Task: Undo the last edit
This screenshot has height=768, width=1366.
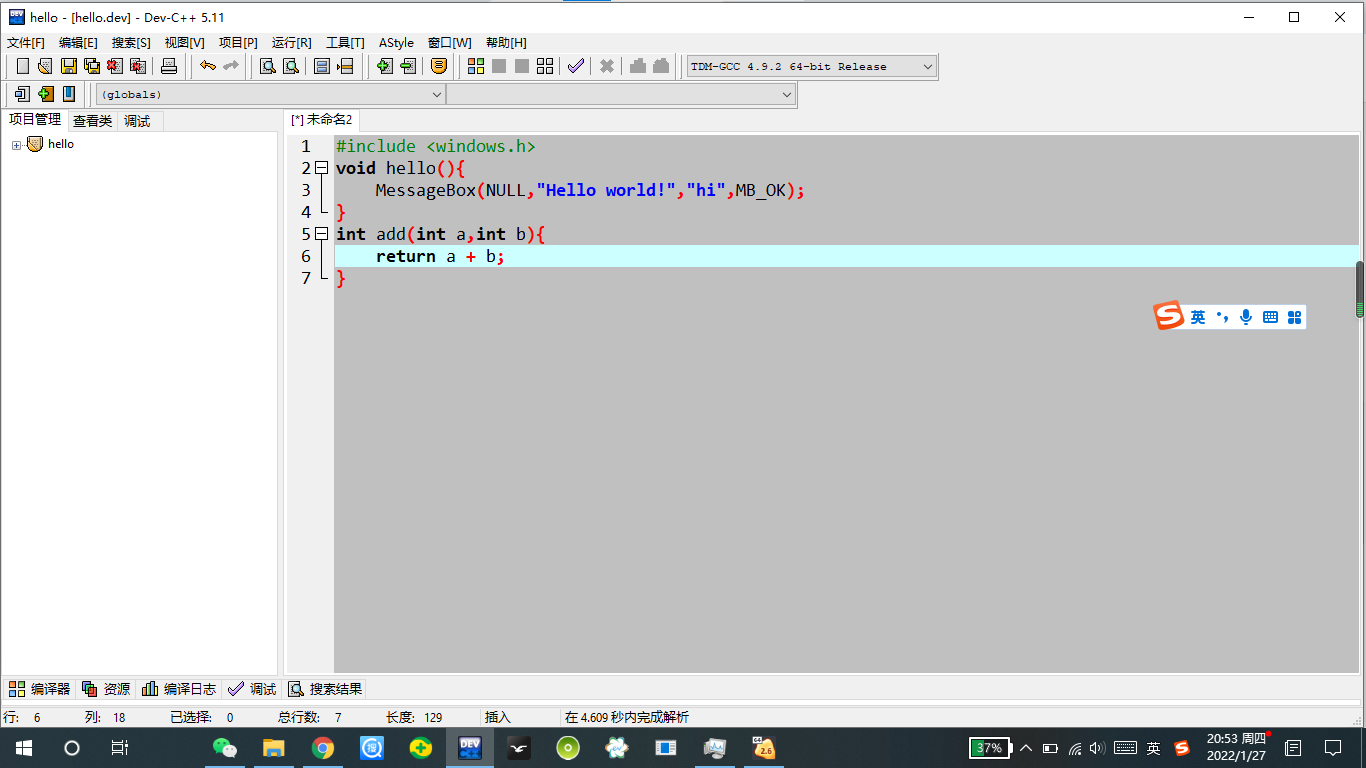Action: tap(209, 66)
